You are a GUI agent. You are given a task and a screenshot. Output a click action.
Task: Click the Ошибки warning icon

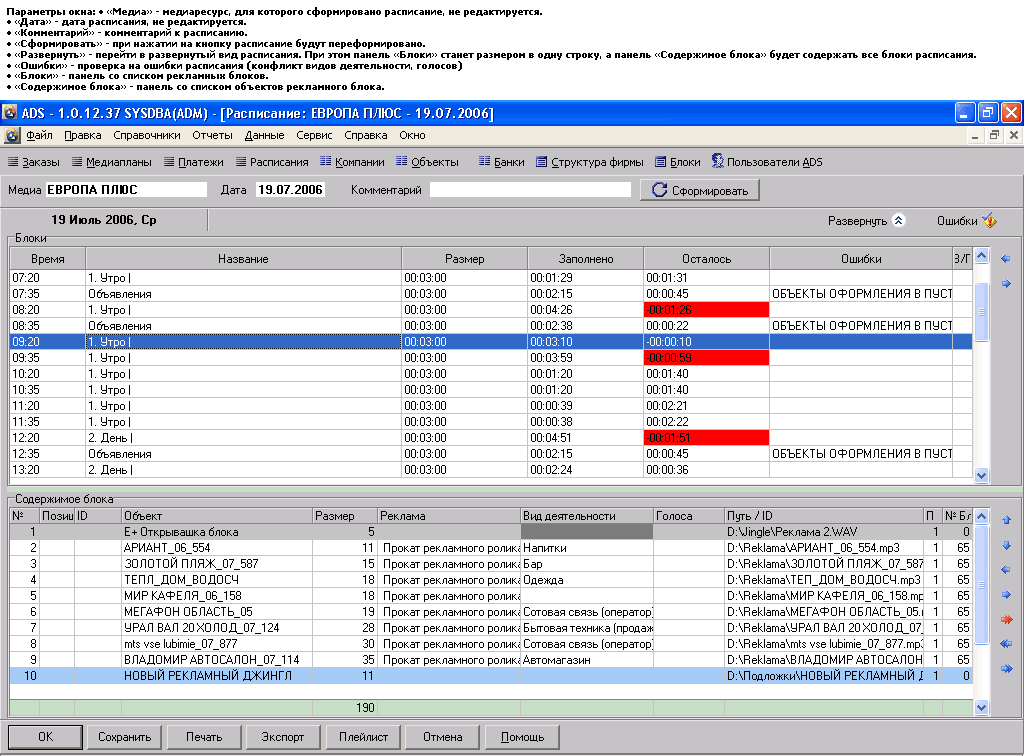point(989,221)
